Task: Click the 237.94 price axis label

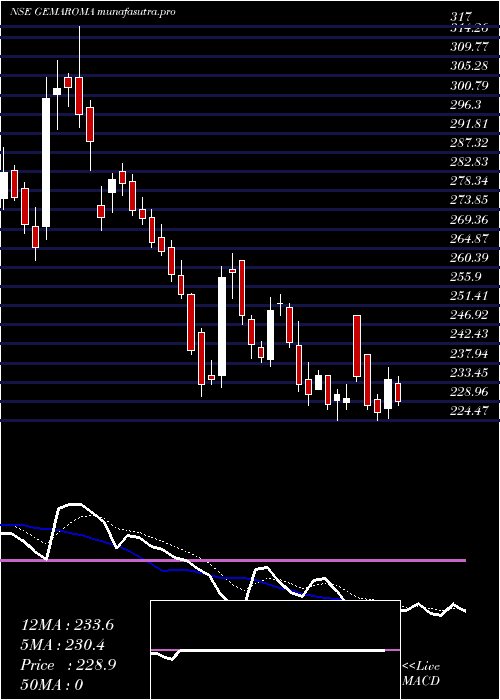Action: click(469, 353)
